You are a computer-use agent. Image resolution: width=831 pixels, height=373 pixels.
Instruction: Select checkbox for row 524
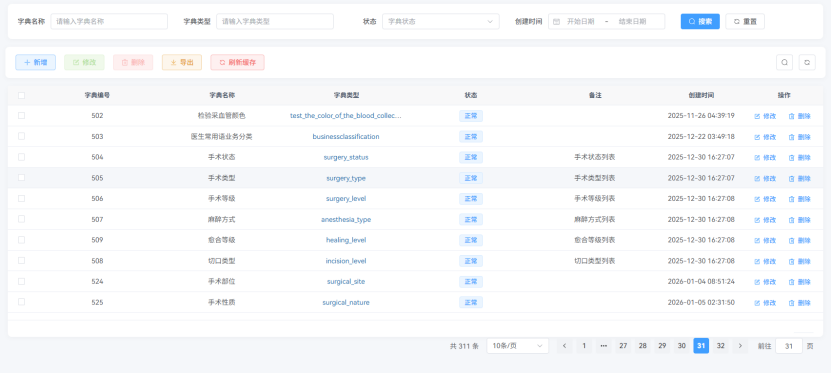(21, 281)
